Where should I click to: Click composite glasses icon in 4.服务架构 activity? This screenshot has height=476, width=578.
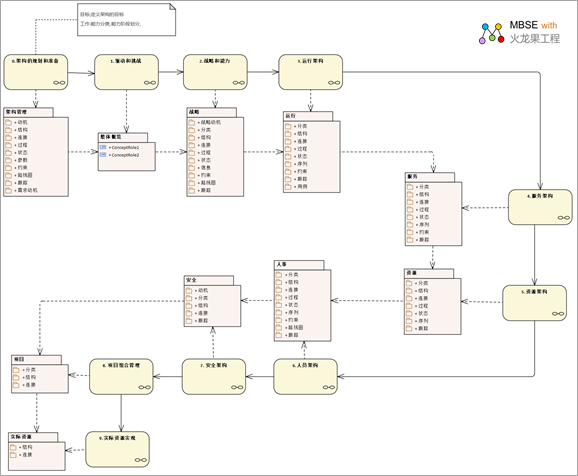564,218
